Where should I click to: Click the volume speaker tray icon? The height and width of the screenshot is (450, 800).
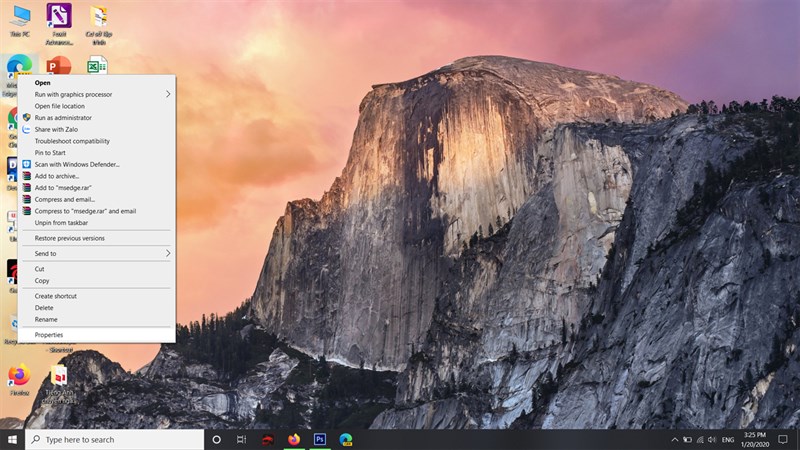(x=712, y=439)
